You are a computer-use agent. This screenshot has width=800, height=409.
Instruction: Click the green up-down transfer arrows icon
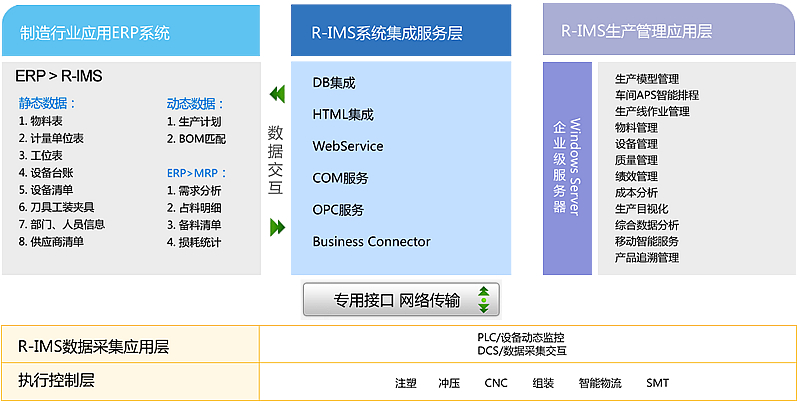(484, 300)
